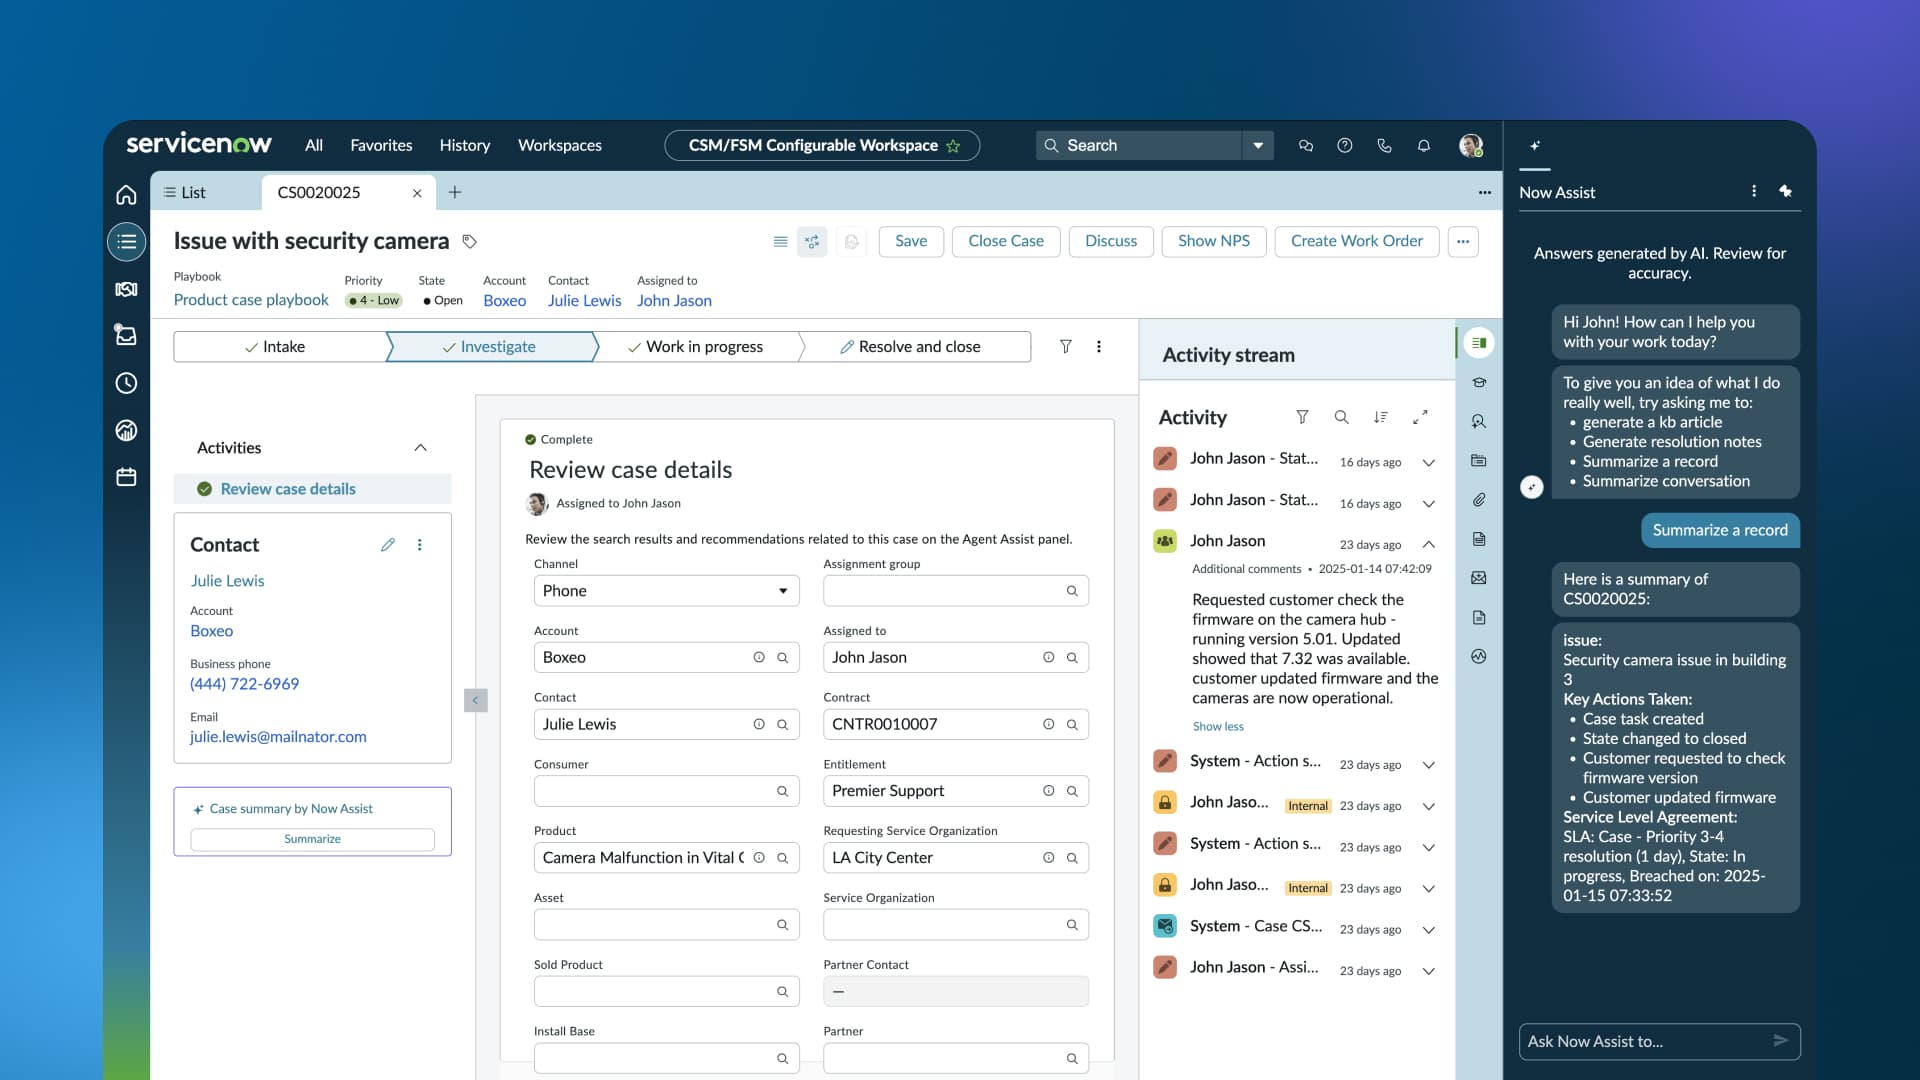Screen dimensions: 1920x1080
Task: Open the Search scope dropdown arrow
Action: [x=1258, y=145]
